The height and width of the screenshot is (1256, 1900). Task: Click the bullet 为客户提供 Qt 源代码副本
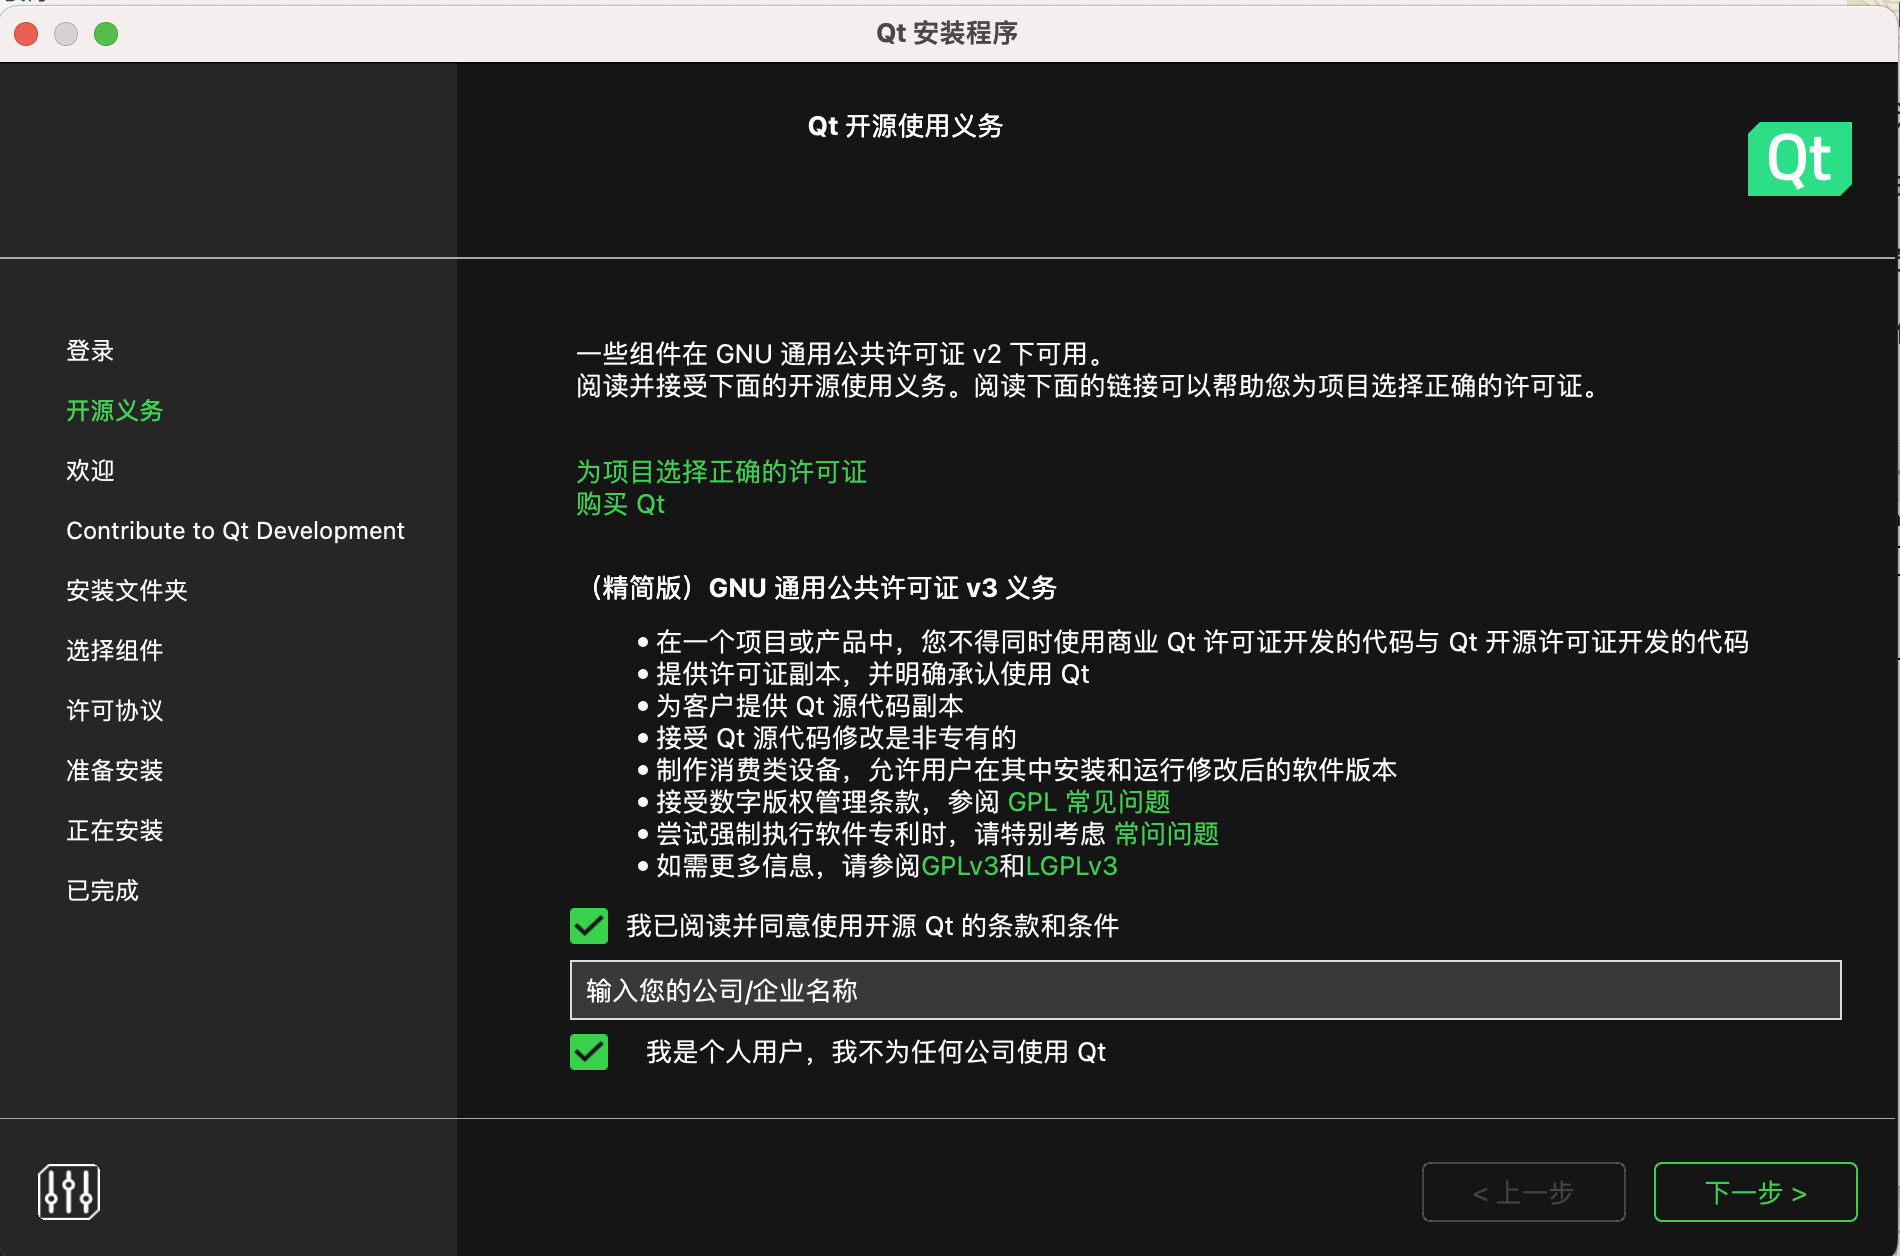[x=809, y=706]
